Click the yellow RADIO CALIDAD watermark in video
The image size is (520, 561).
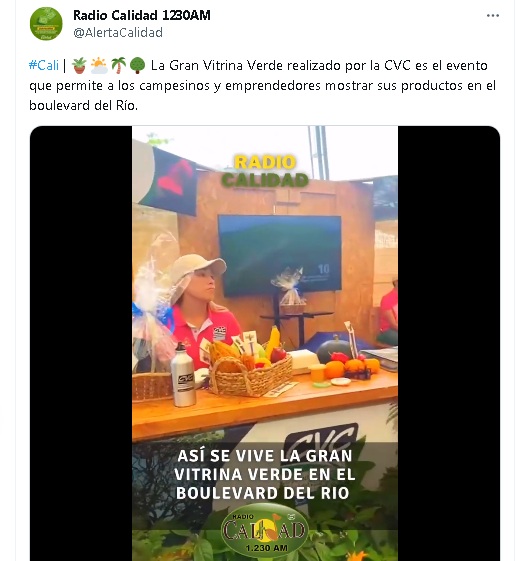(x=265, y=171)
